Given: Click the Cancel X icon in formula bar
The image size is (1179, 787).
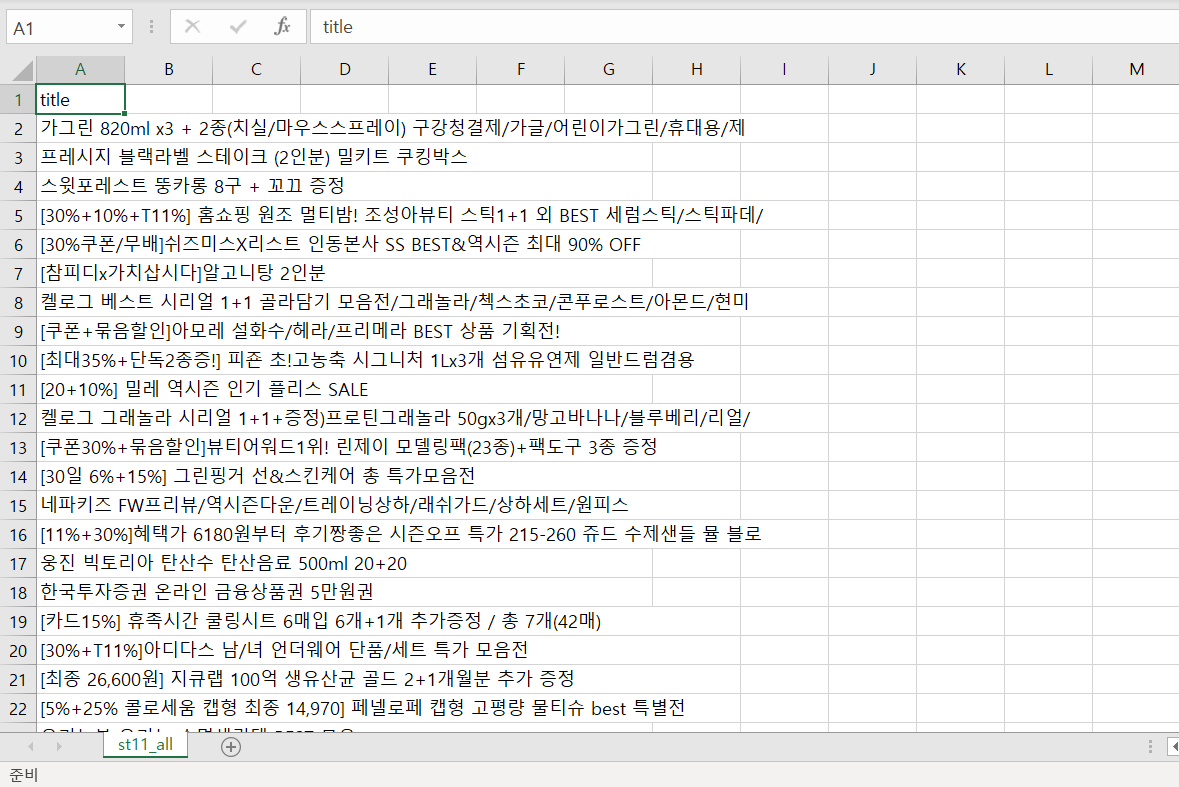Looking at the screenshot, I should click(x=192, y=27).
